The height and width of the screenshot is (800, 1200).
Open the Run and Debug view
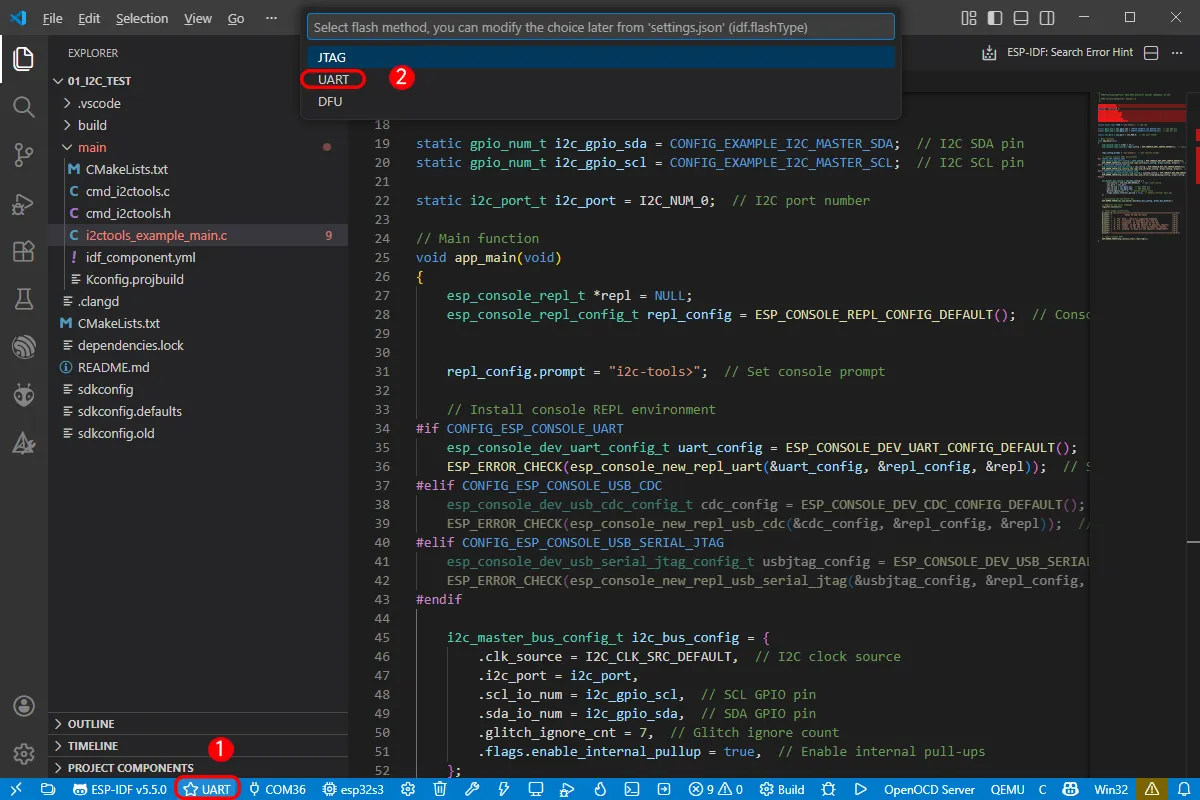coord(24,204)
